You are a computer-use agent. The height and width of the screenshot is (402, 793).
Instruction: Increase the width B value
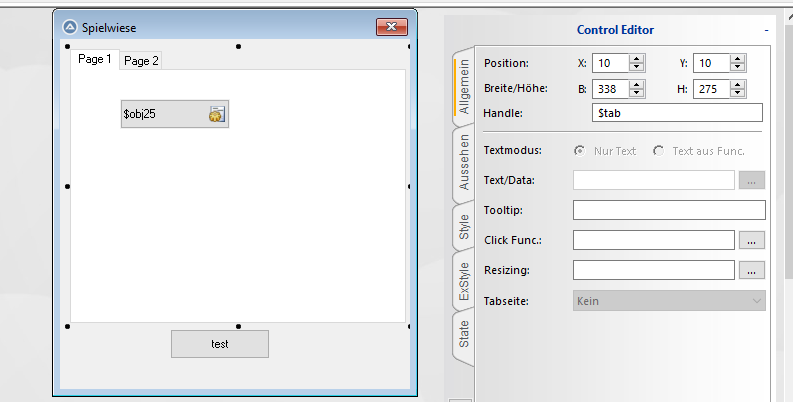pos(637,83)
